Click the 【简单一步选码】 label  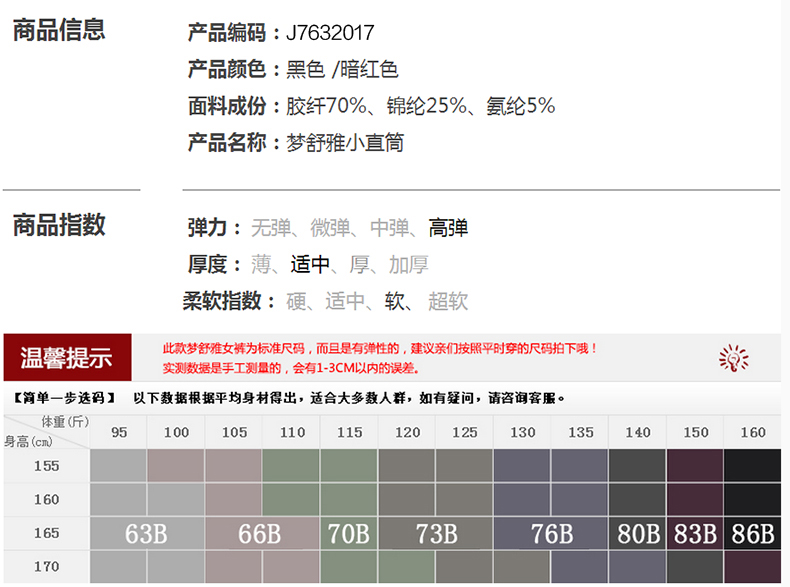pyautogui.click(x=64, y=398)
